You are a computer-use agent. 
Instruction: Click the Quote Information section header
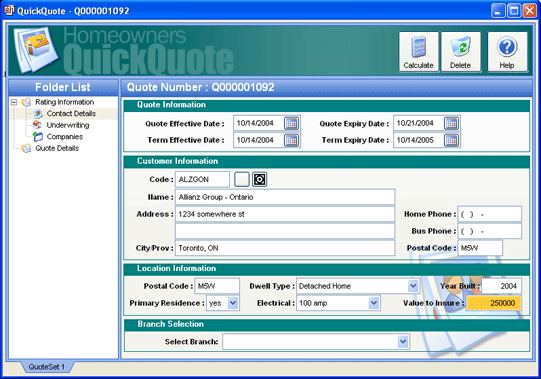326,105
